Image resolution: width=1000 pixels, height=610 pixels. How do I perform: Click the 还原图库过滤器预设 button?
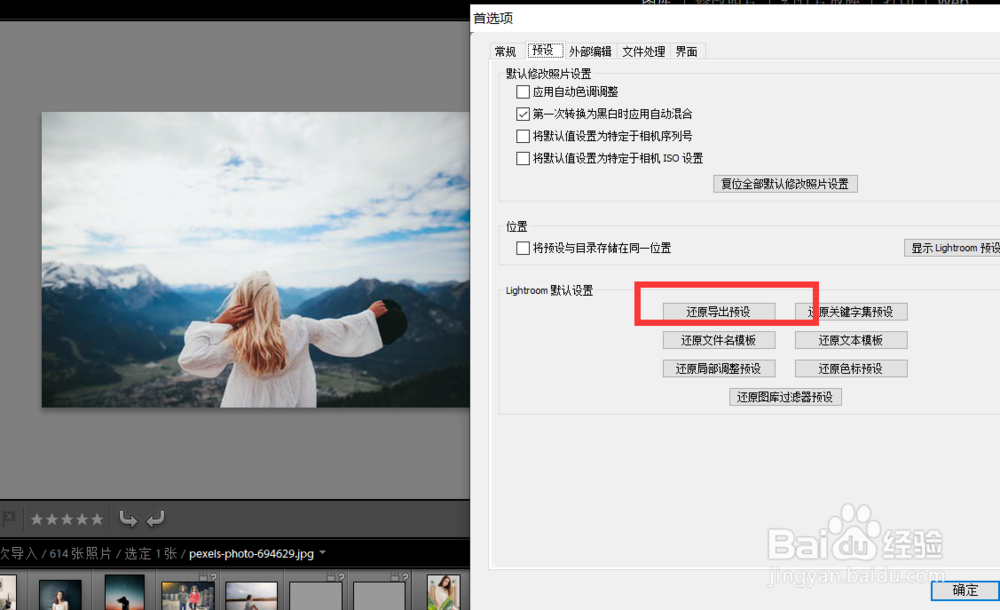(785, 397)
